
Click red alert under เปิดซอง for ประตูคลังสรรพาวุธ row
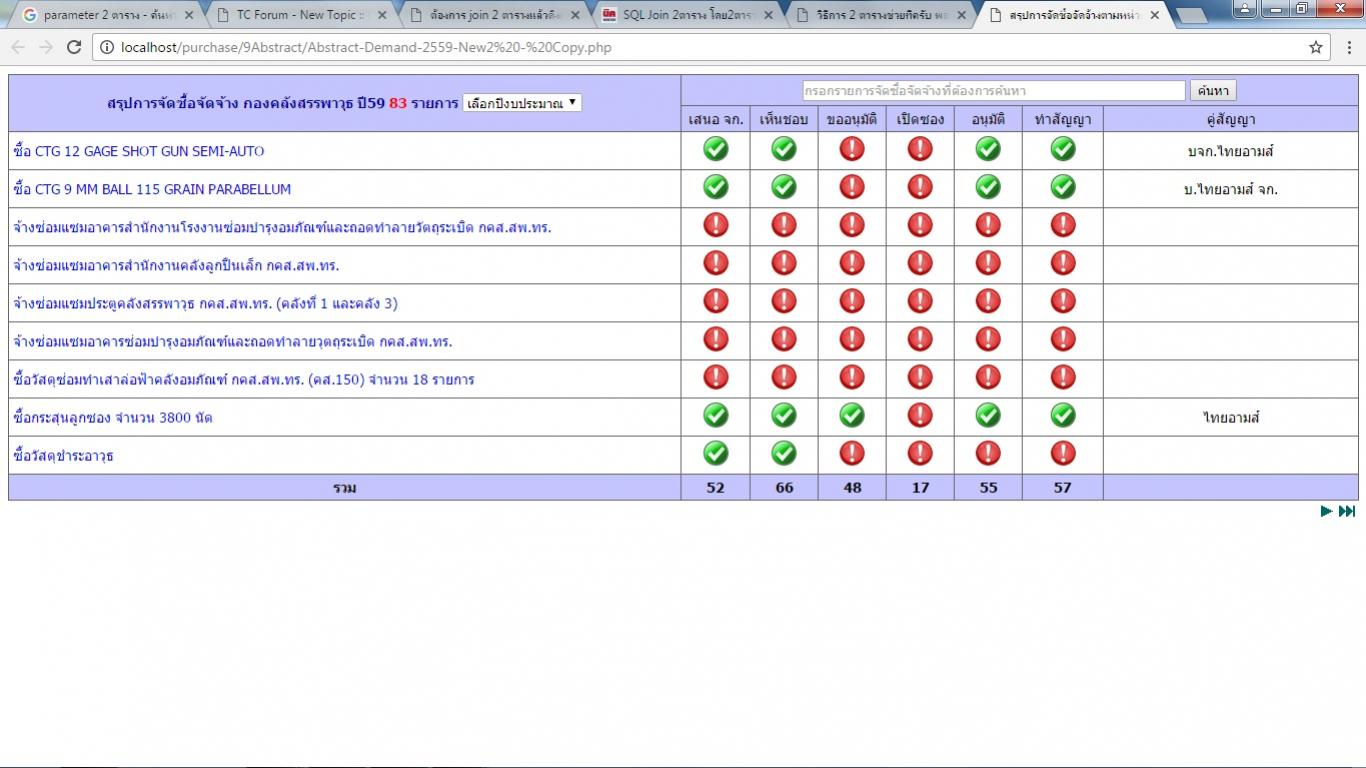click(920, 301)
